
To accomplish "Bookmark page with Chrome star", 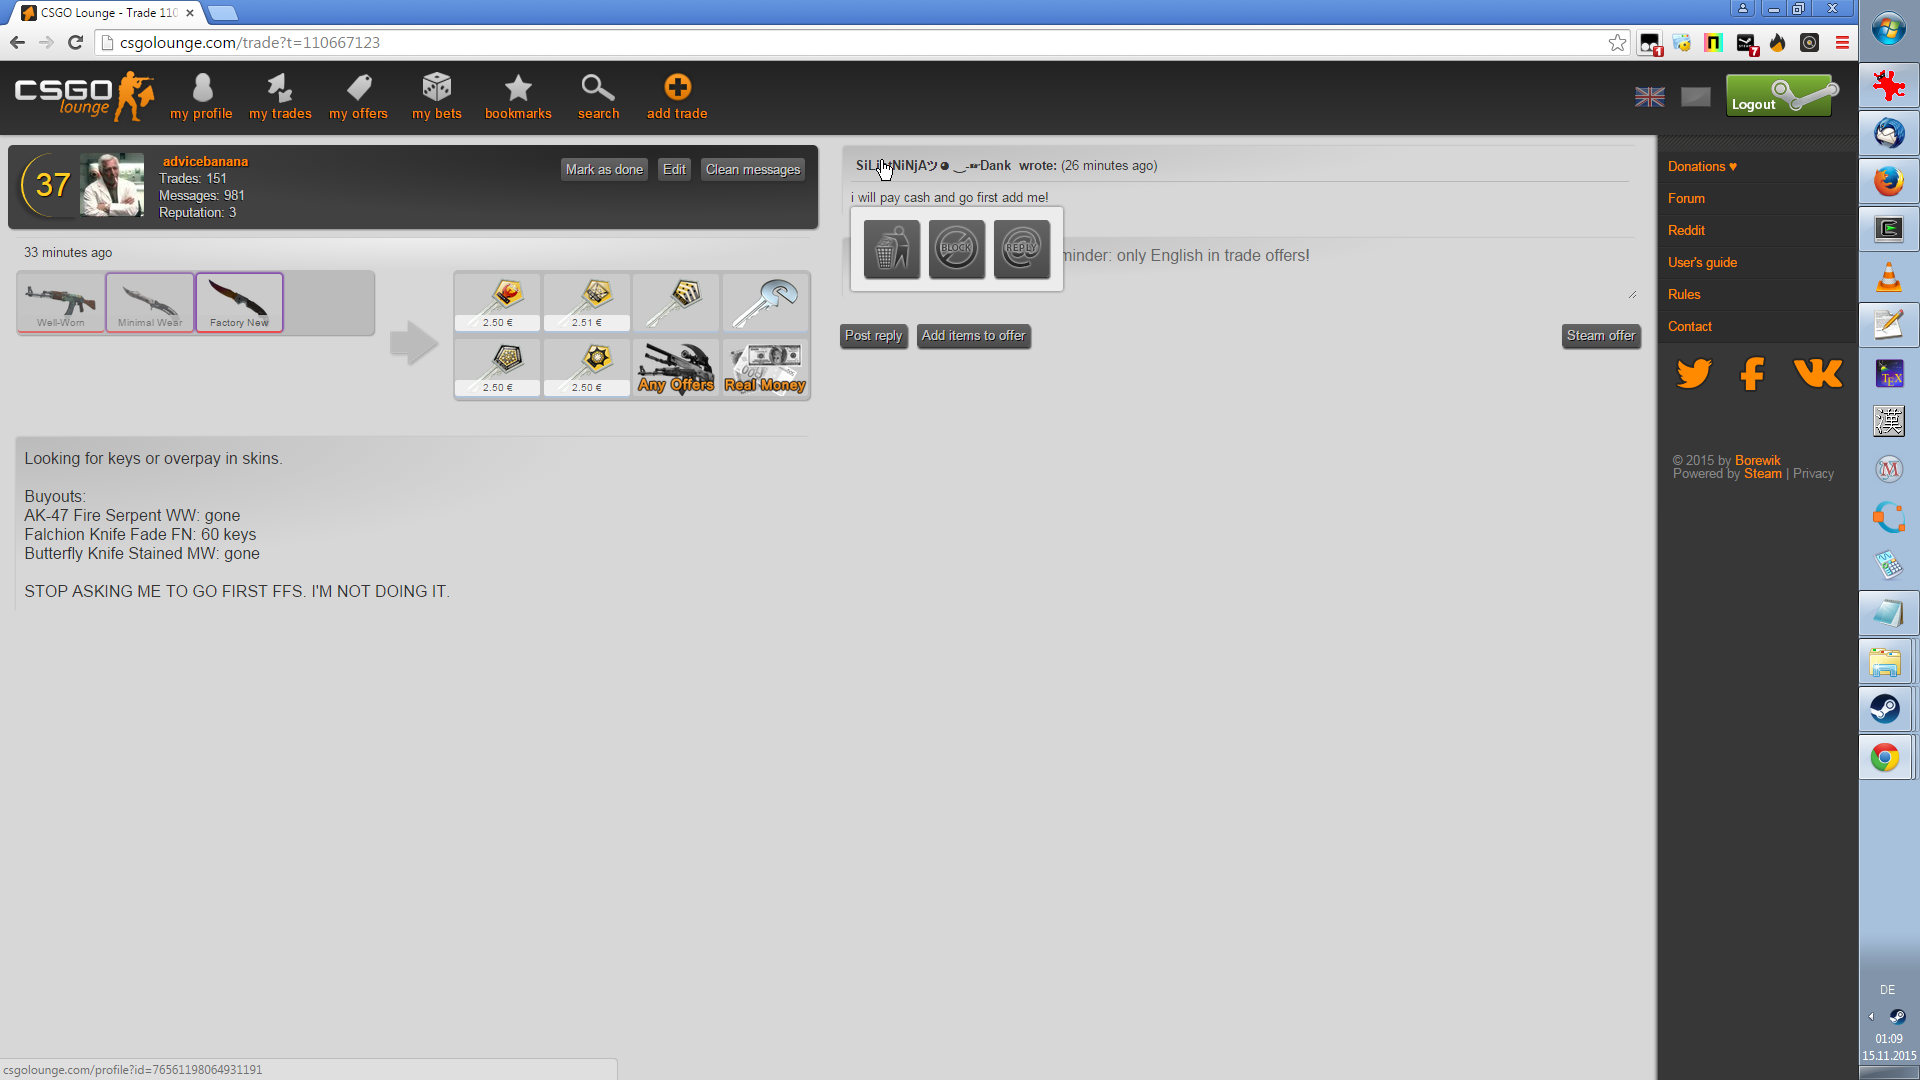I will pos(1617,43).
